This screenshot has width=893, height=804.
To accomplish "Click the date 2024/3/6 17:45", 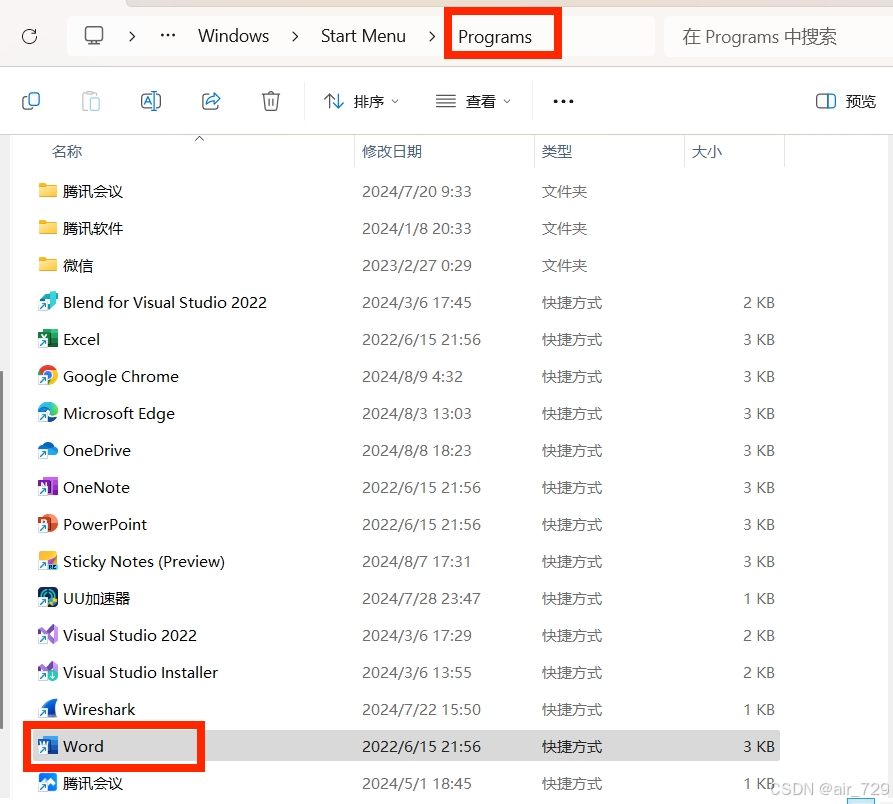I will [417, 302].
